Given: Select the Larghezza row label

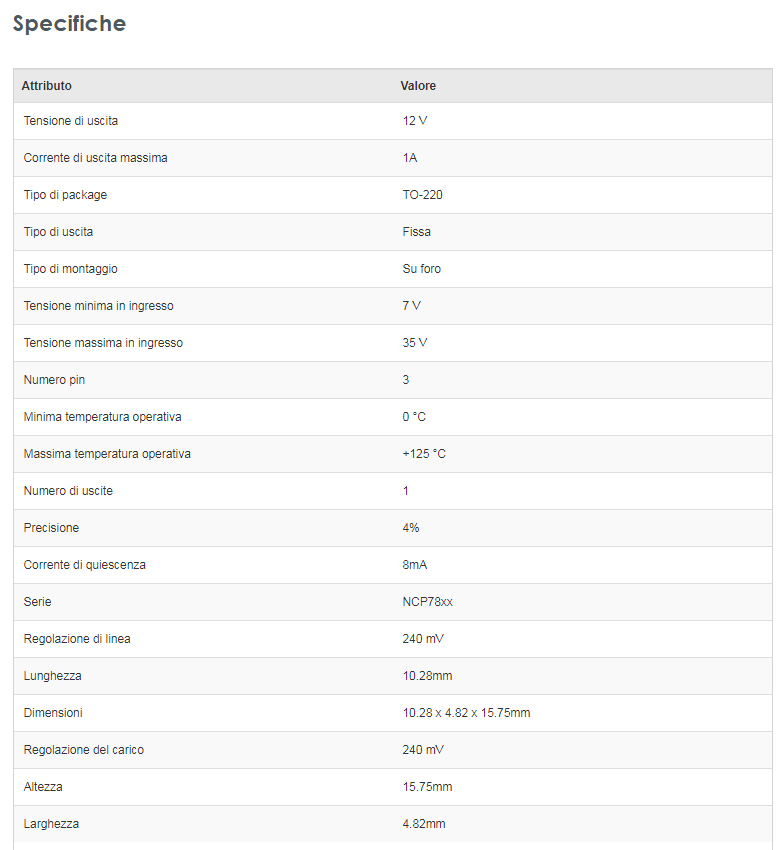Looking at the screenshot, I should [x=52, y=824].
